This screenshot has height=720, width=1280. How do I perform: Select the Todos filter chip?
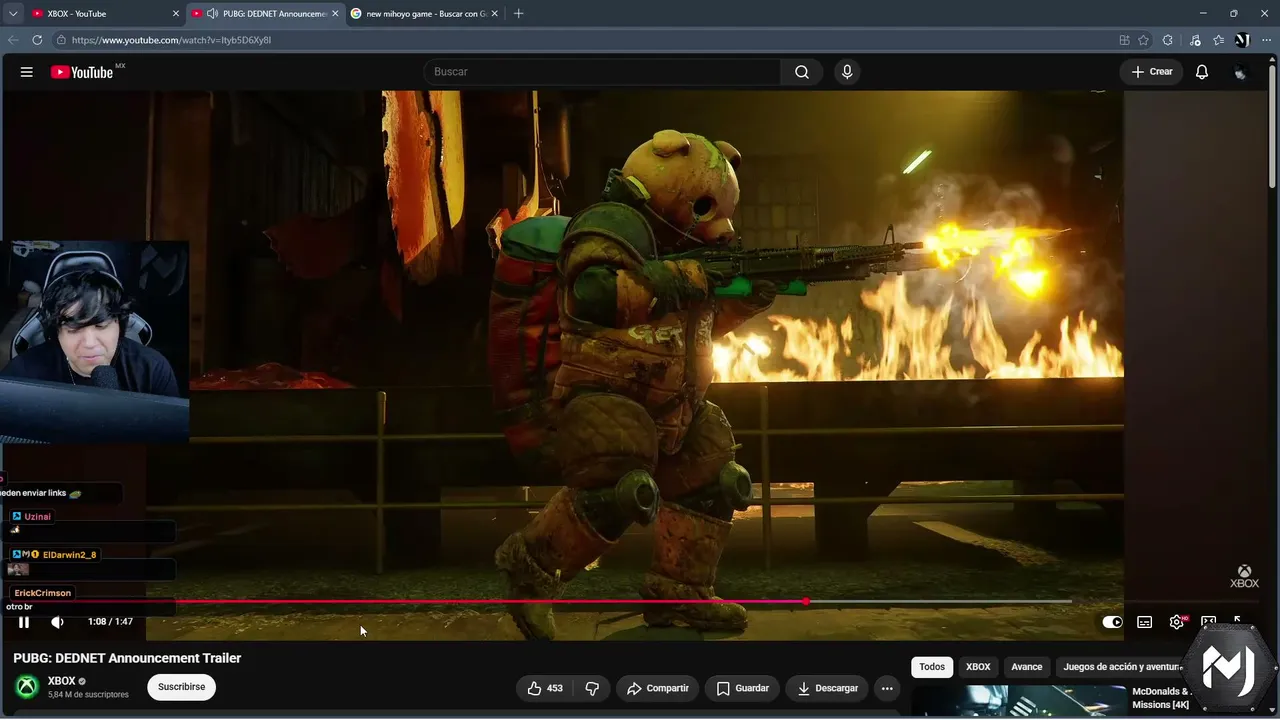pyautogui.click(x=932, y=667)
